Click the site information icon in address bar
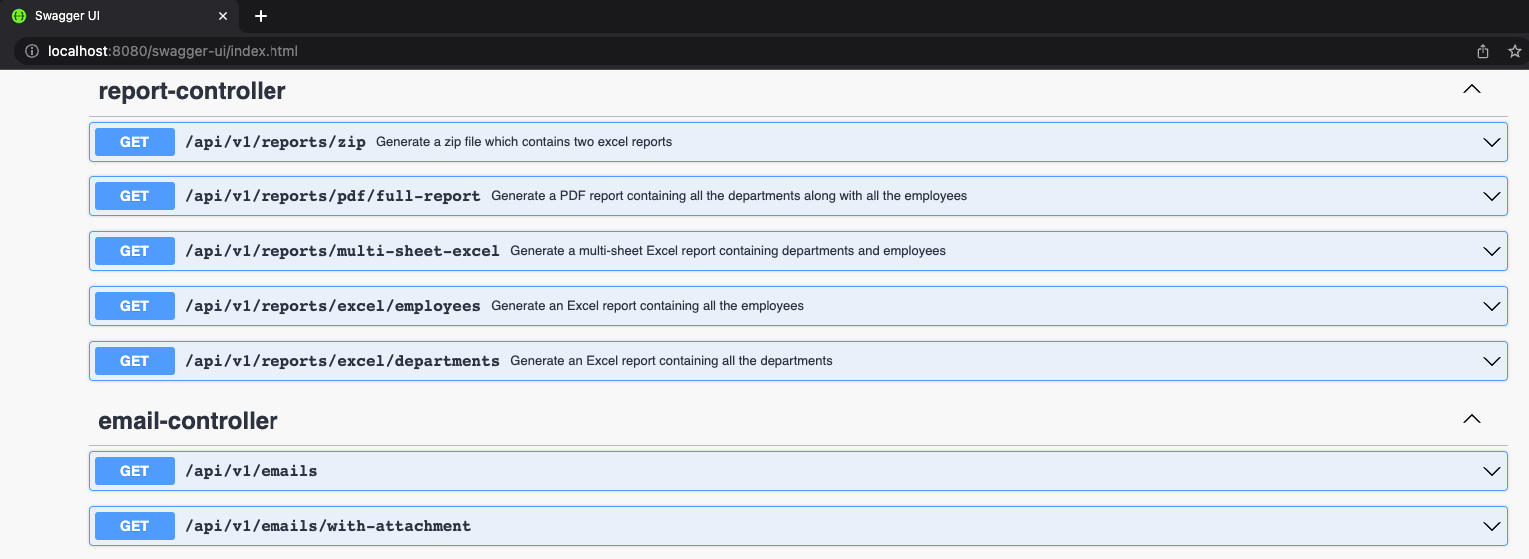The image size is (1529, 559). pyautogui.click(x=32, y=51)
